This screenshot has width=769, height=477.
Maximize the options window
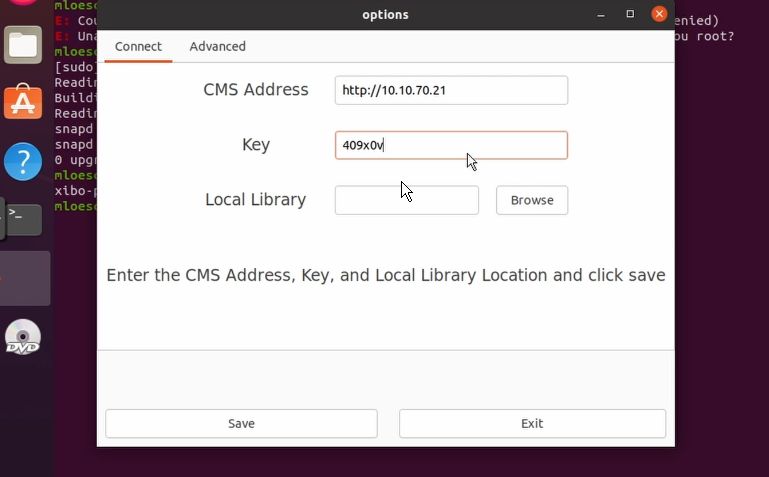click(630, 14)
